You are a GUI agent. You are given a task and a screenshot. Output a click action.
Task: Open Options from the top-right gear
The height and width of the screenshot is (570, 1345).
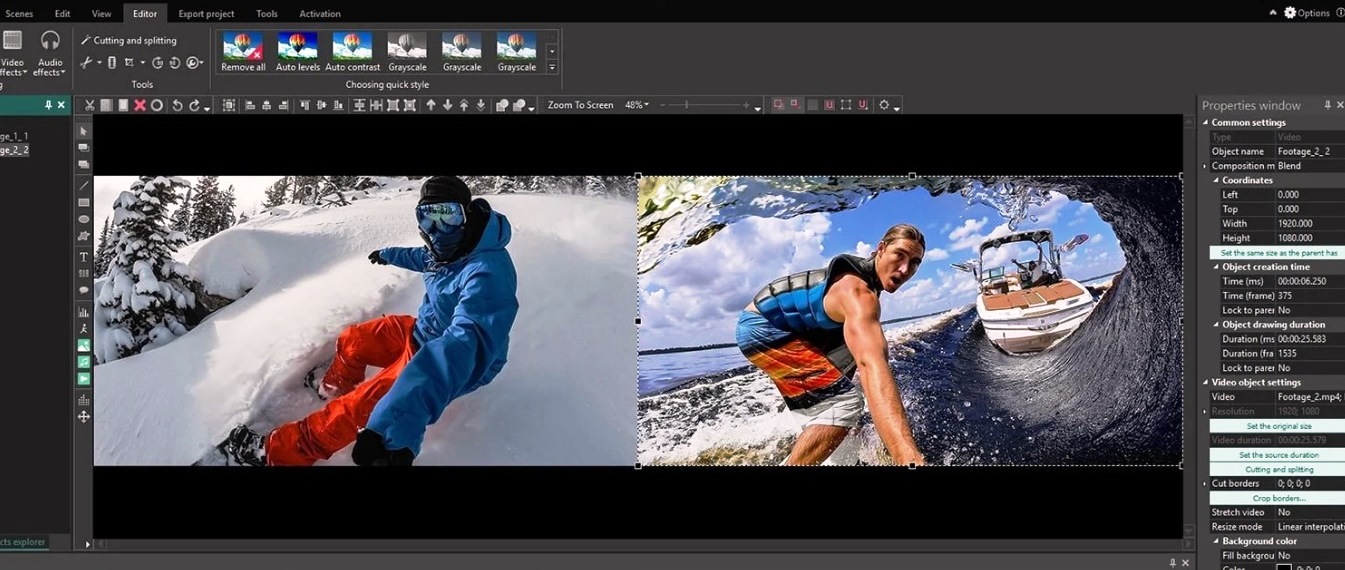point(1307,13)
